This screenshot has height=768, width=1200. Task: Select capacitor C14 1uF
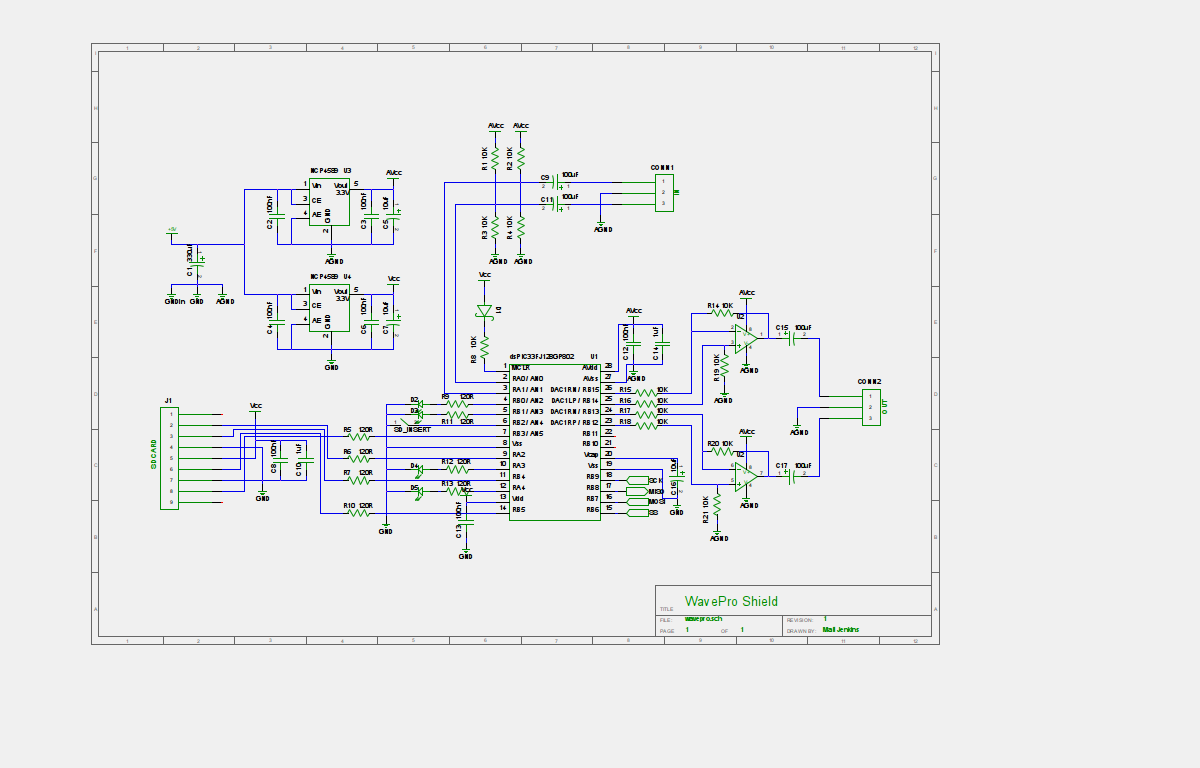point(662,342)
